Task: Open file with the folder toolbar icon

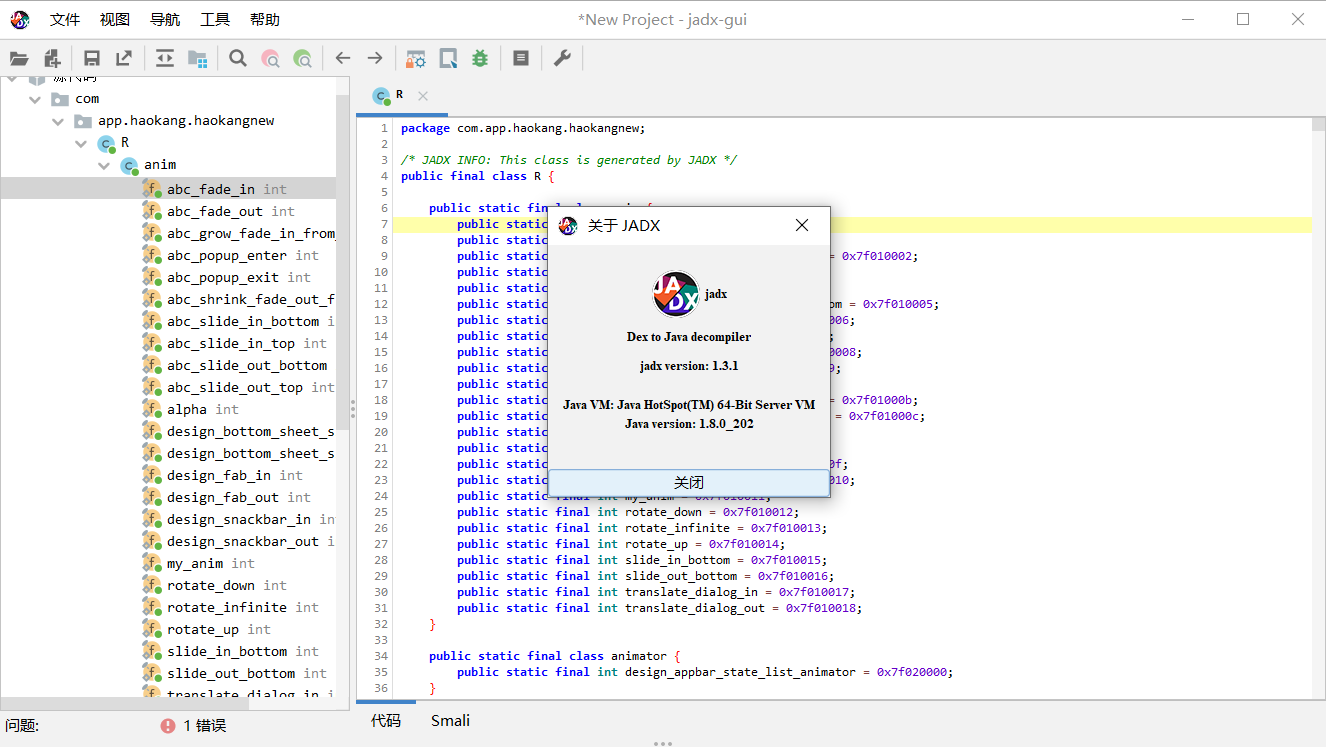Action: pos(19,58)
